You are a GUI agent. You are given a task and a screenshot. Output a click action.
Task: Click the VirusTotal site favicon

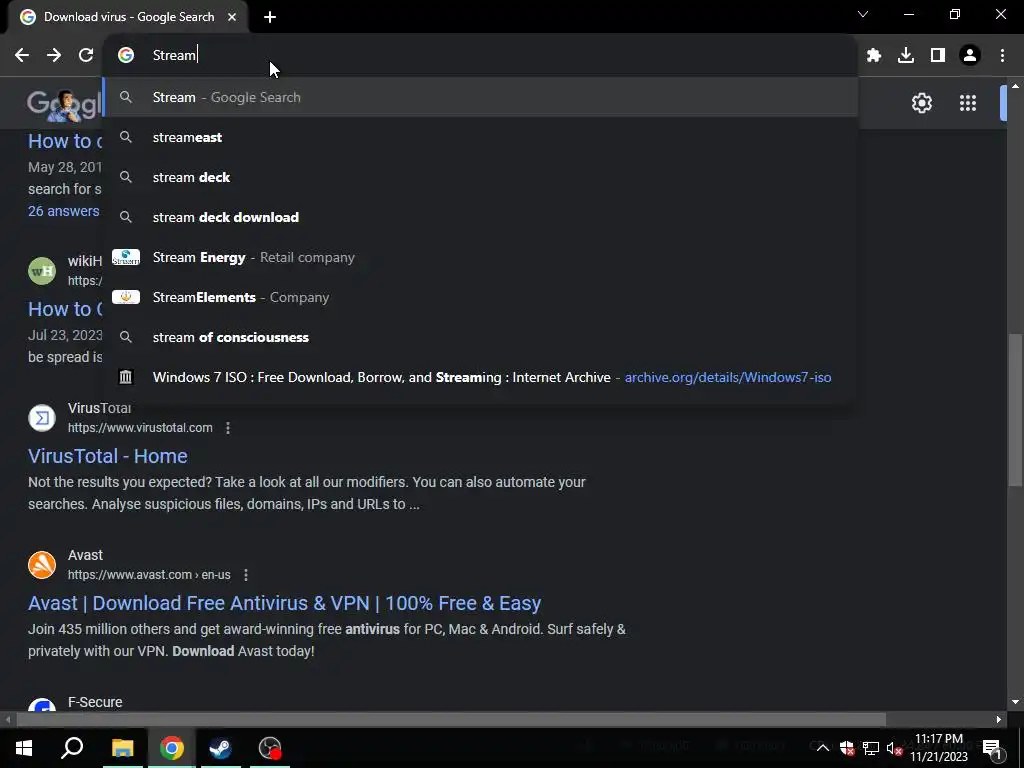point(42,418)
